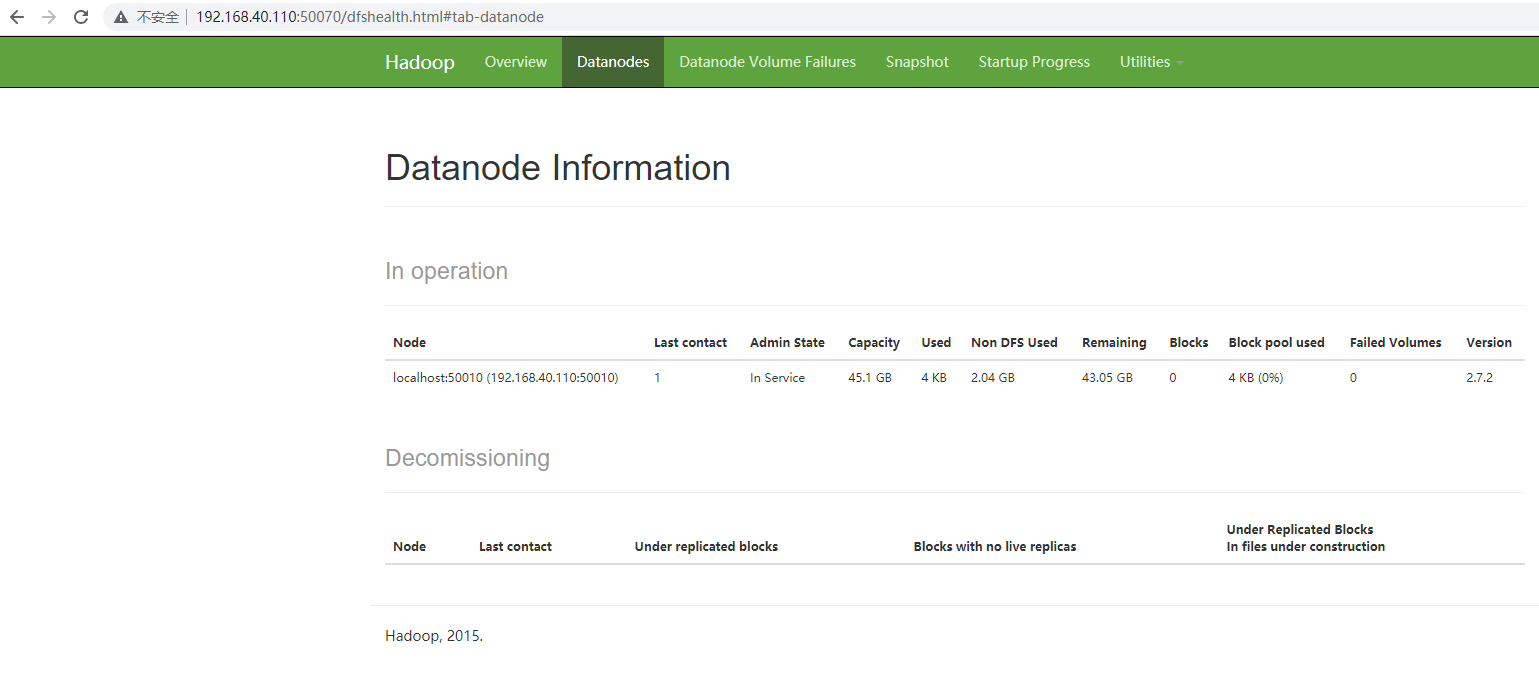Click the In Service admin state cell
The image size is (1539, 681).
point(777,378)
